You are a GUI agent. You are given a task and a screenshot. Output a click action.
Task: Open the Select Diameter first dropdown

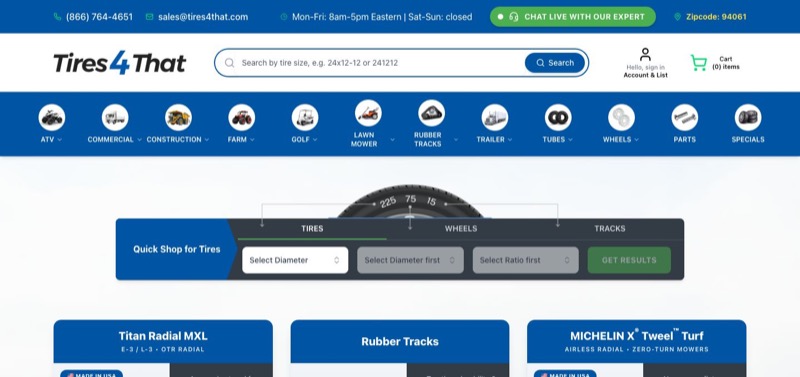pos(410,260)
